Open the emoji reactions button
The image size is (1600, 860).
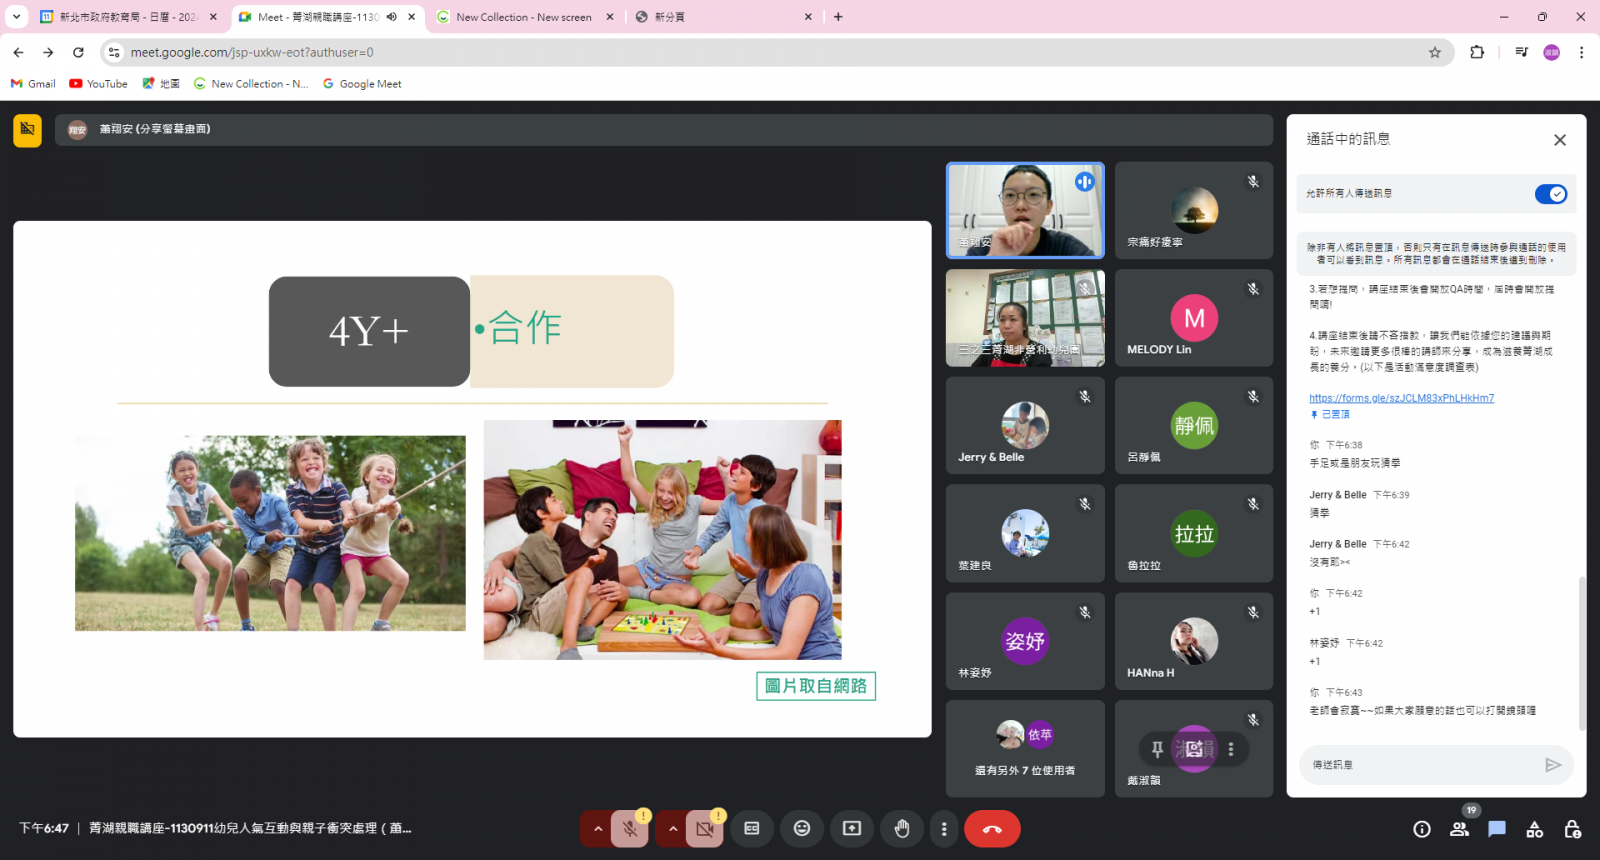(x=802, y=828)
